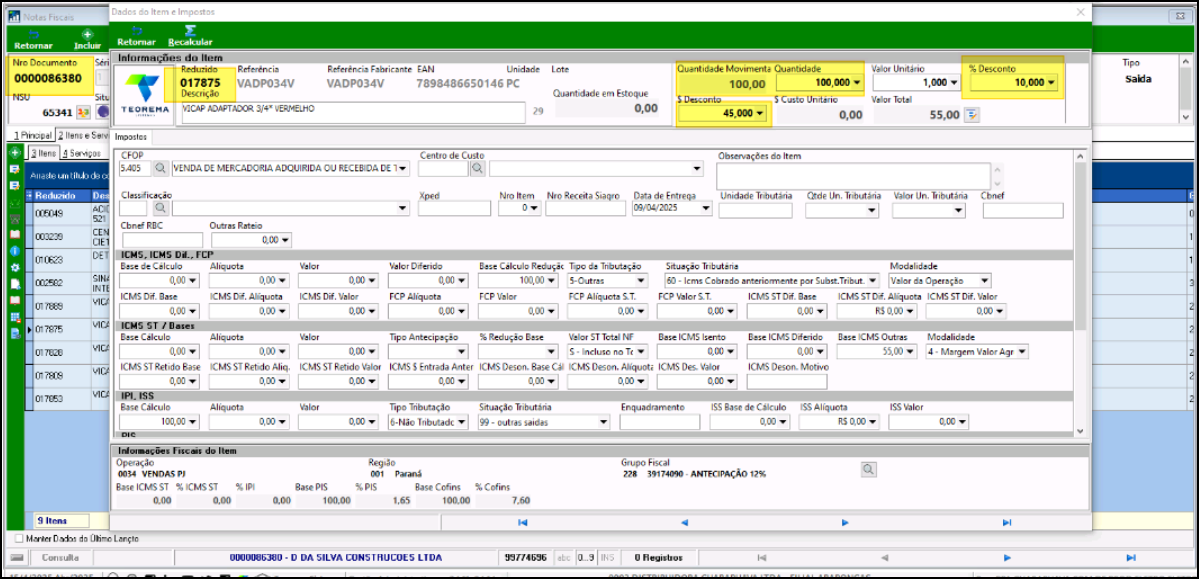Screen dimensions: 1199x579
Task: Open the 4 Serviços sub-tab
Action: (82, 153)
